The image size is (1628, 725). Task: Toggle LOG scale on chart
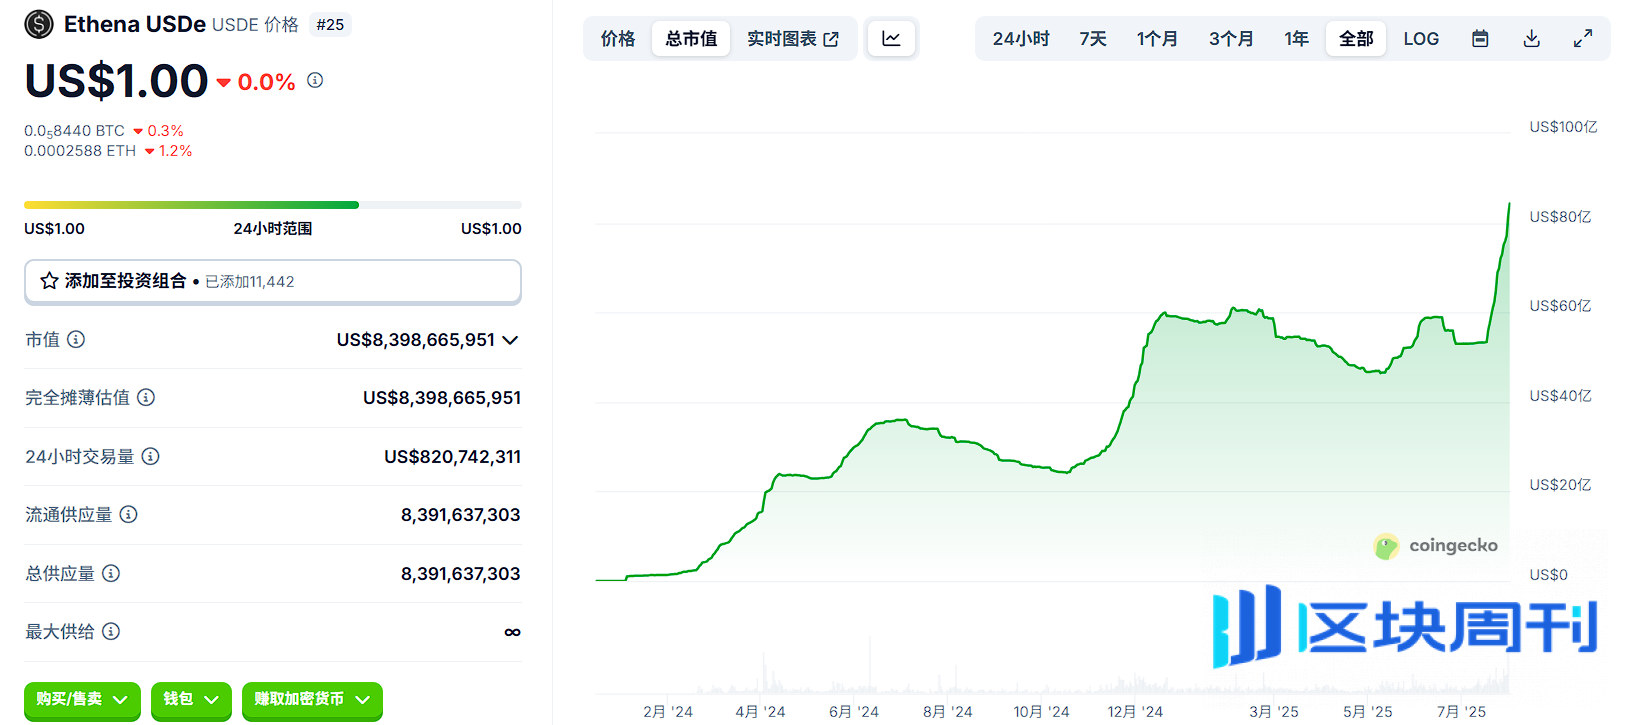coord(1421,39)
